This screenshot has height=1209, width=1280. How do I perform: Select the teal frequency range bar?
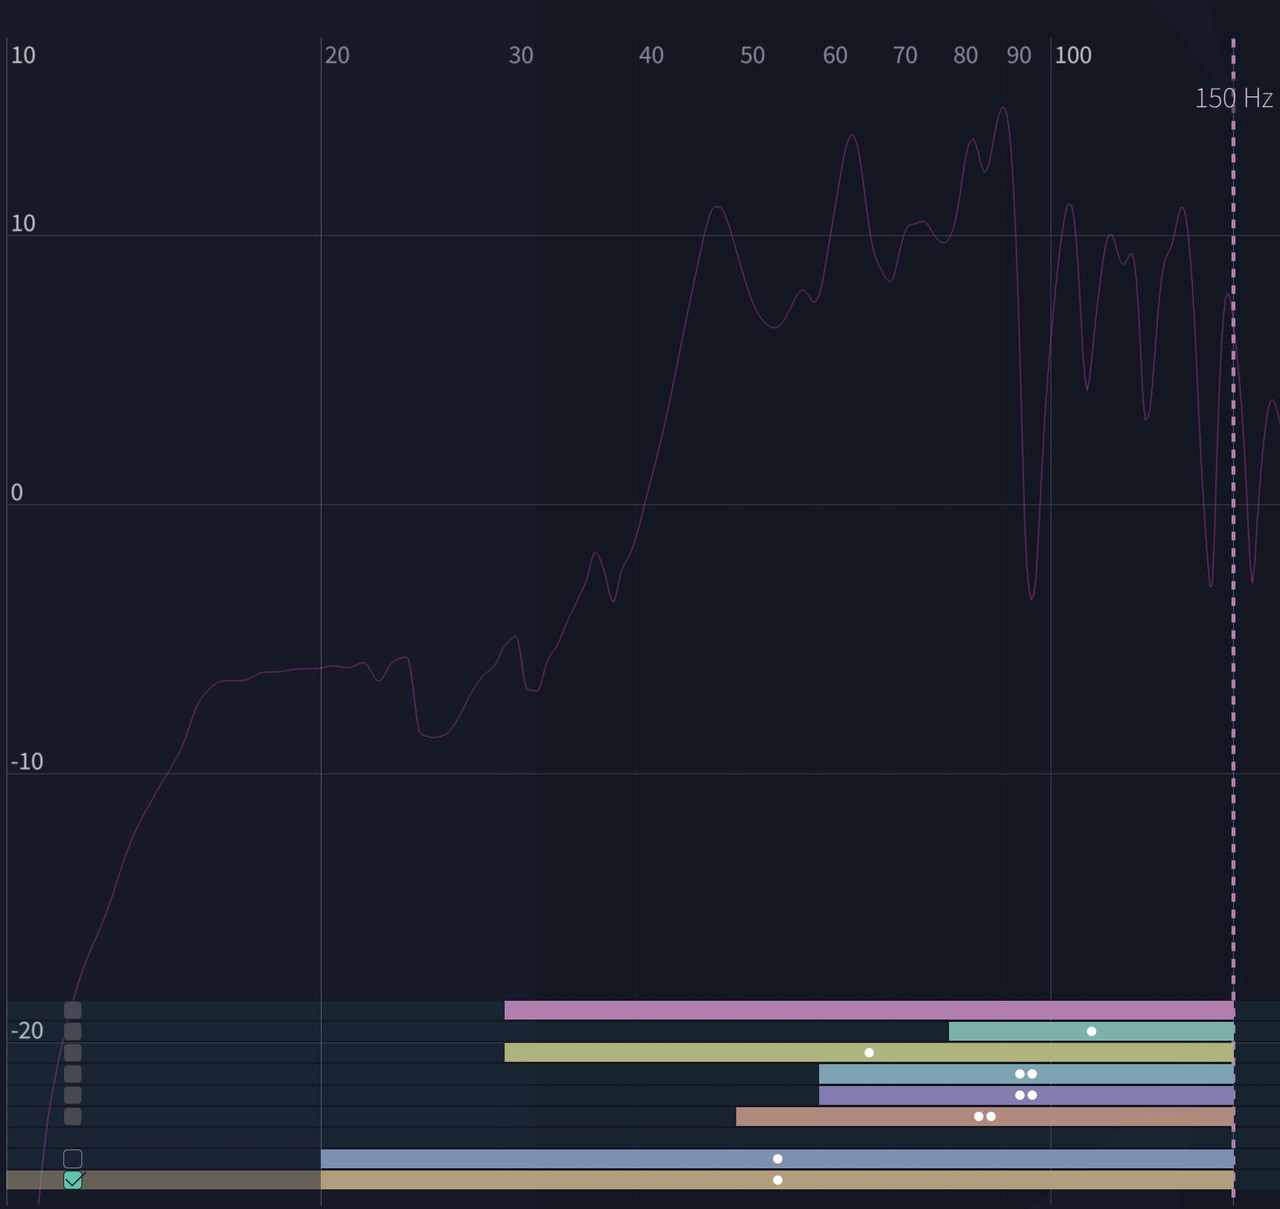1091,1031
